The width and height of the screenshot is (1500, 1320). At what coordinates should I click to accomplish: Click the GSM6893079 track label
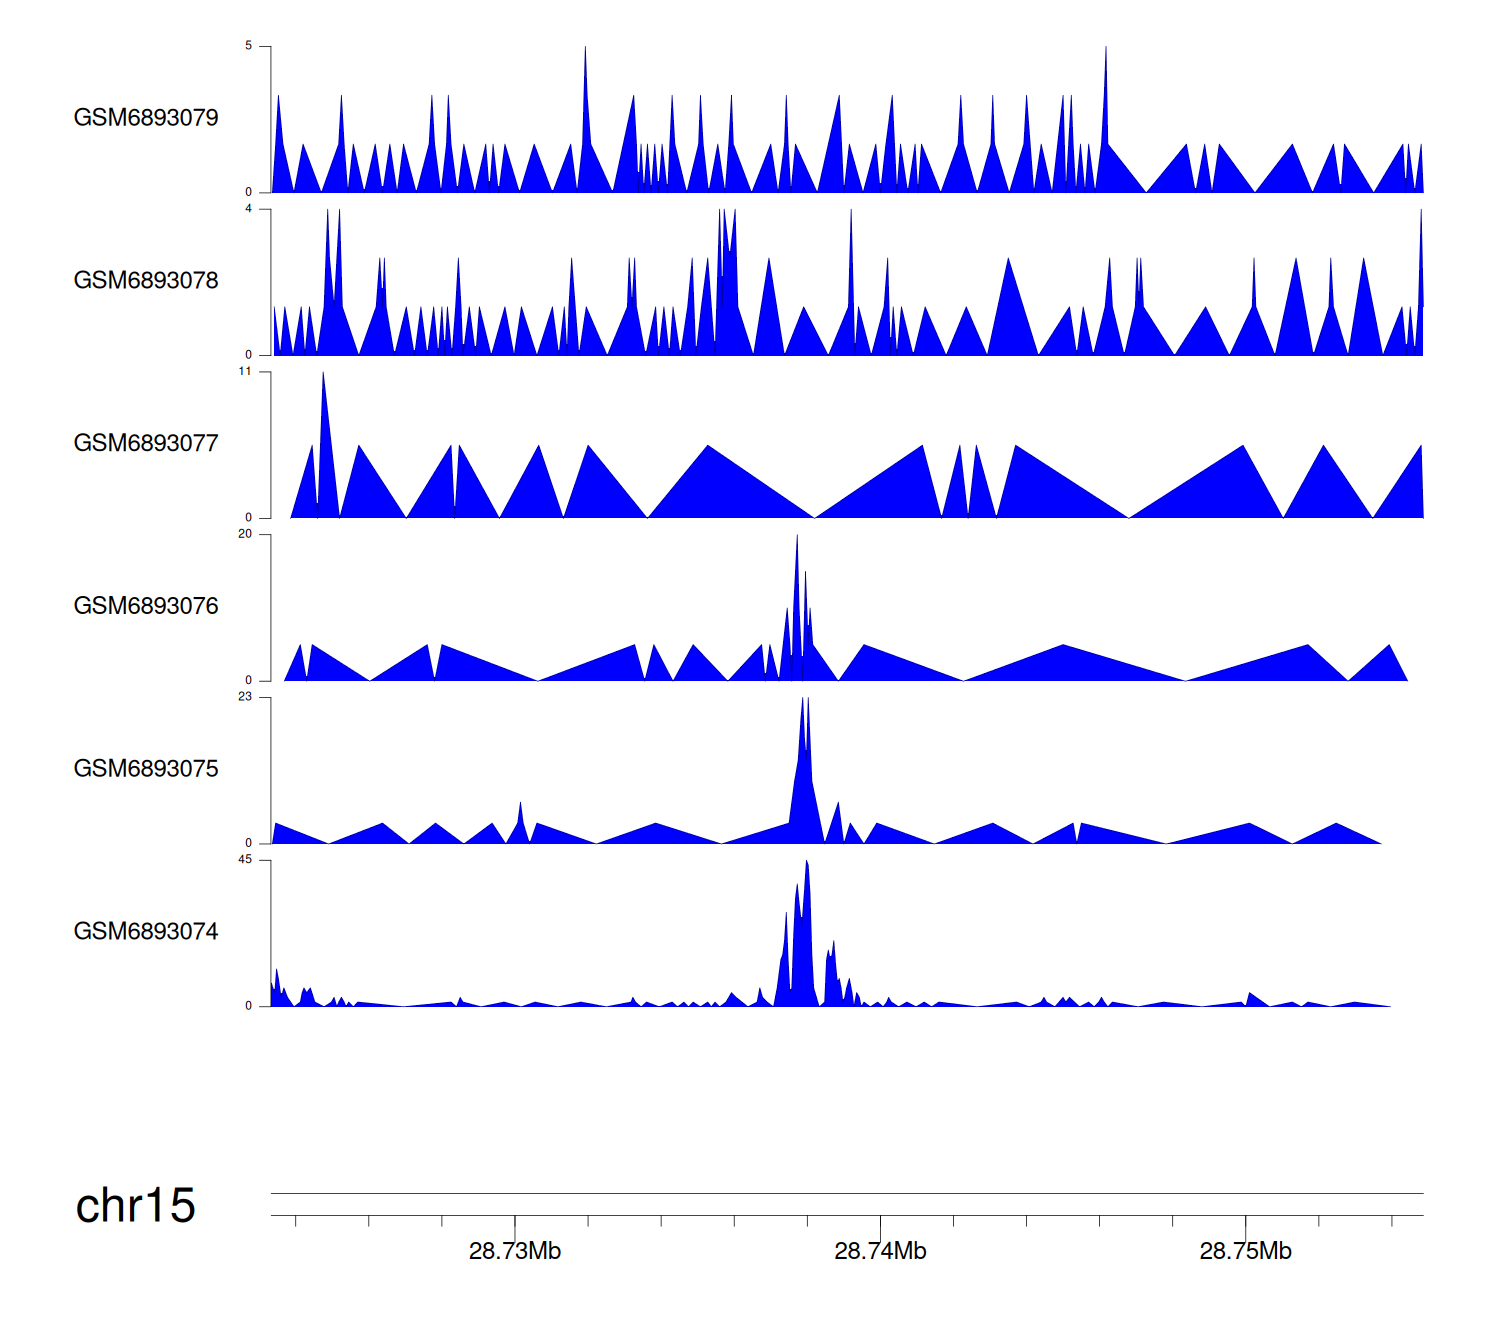coord(146,118)
